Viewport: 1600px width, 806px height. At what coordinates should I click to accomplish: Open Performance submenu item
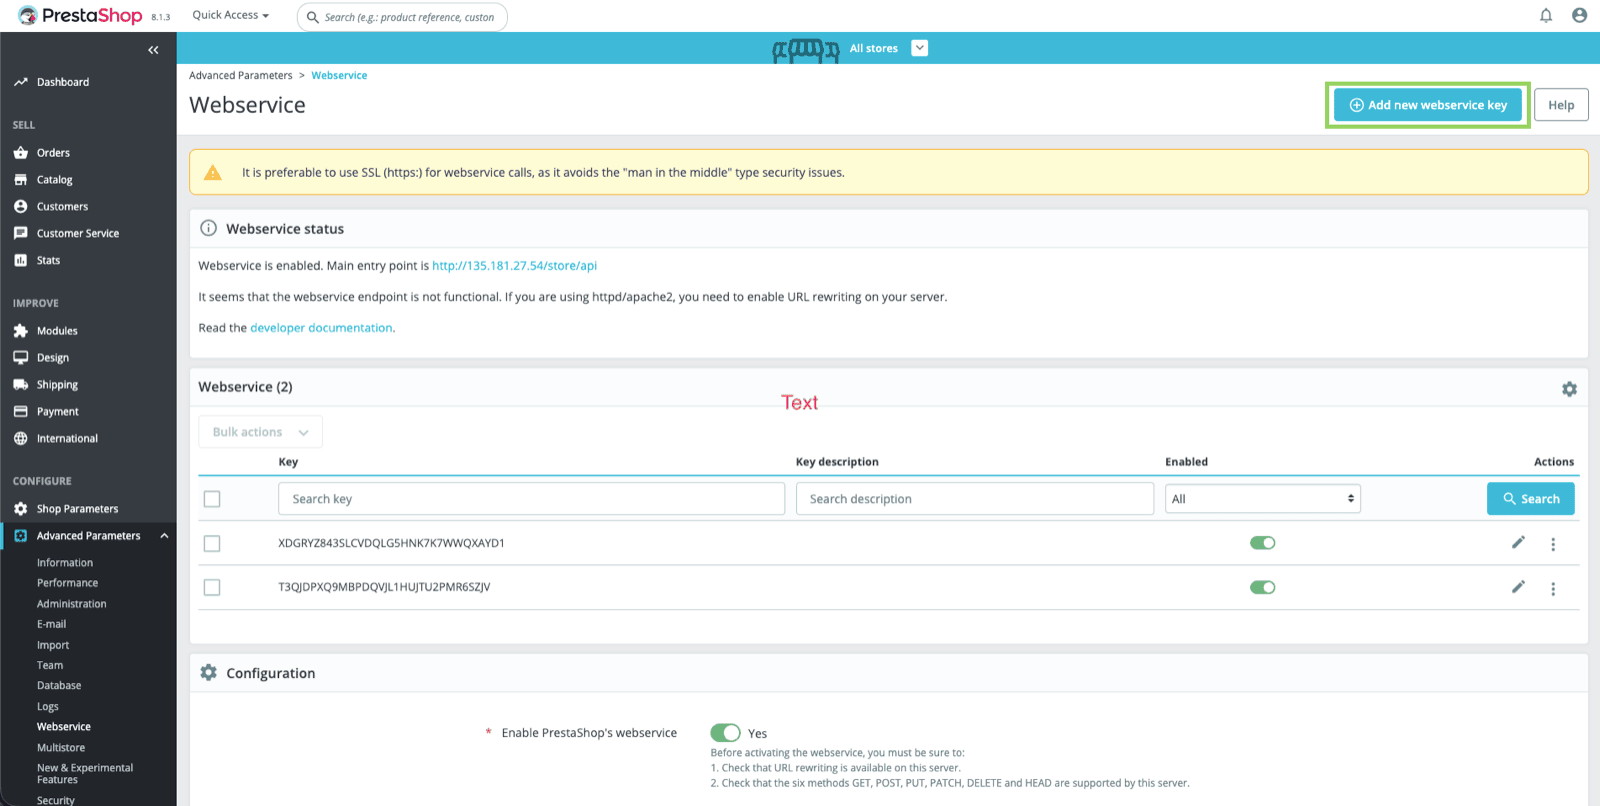pos(67,583)
